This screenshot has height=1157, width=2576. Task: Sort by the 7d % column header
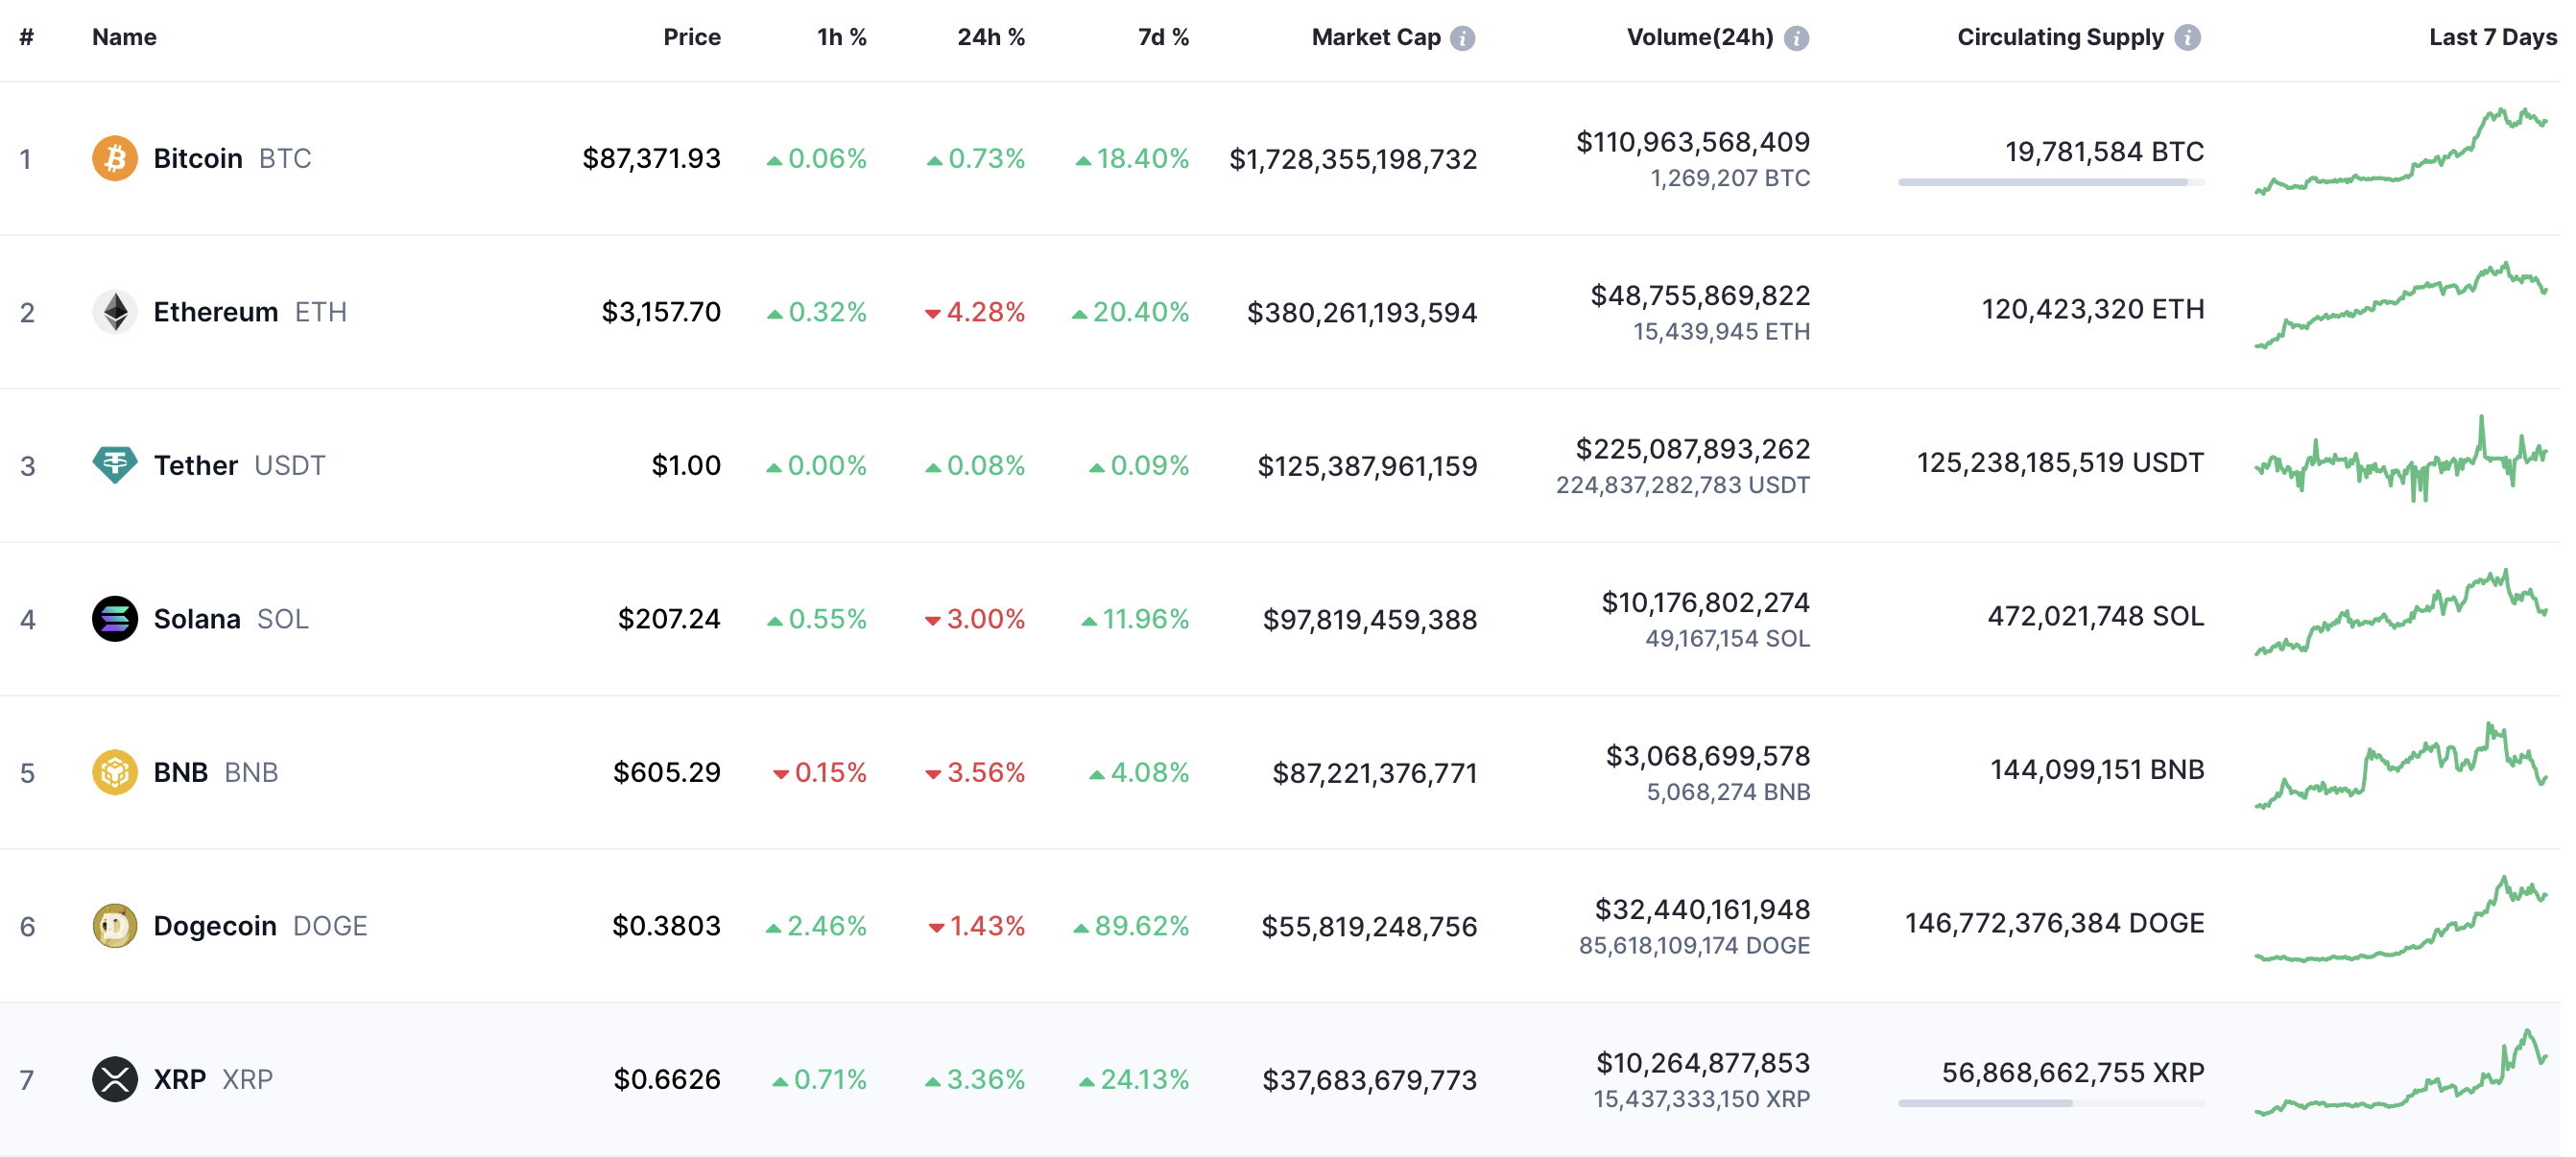pos(1164,37)
